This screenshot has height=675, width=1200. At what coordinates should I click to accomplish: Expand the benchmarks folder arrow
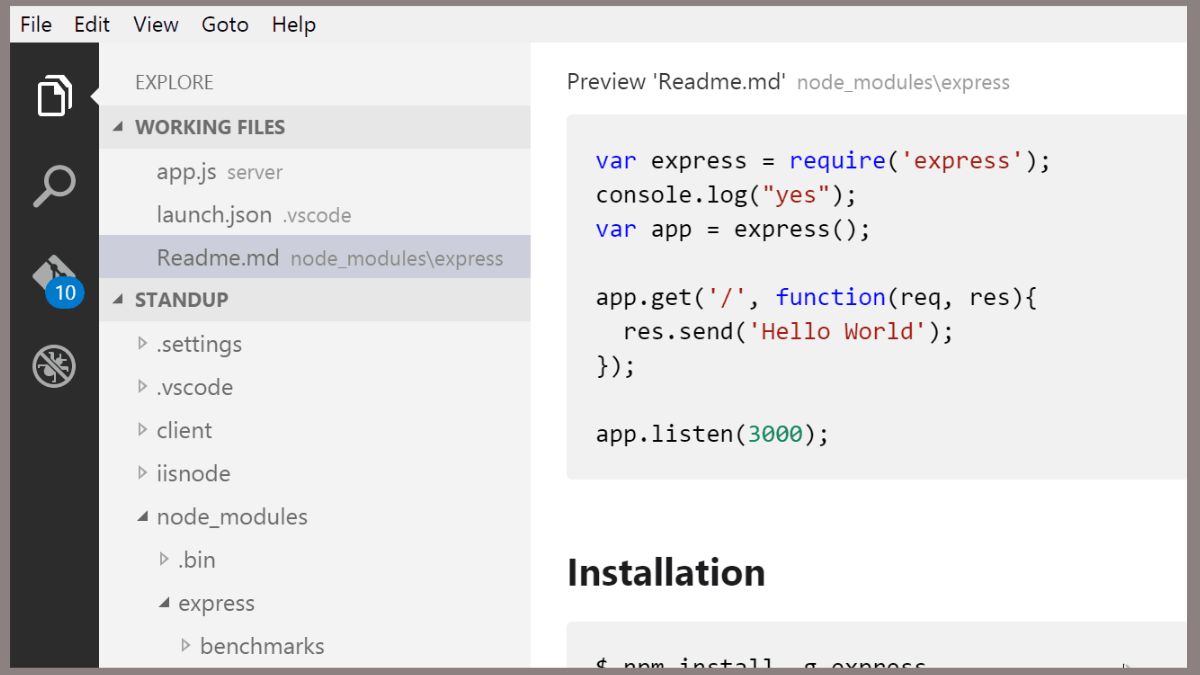186,646
